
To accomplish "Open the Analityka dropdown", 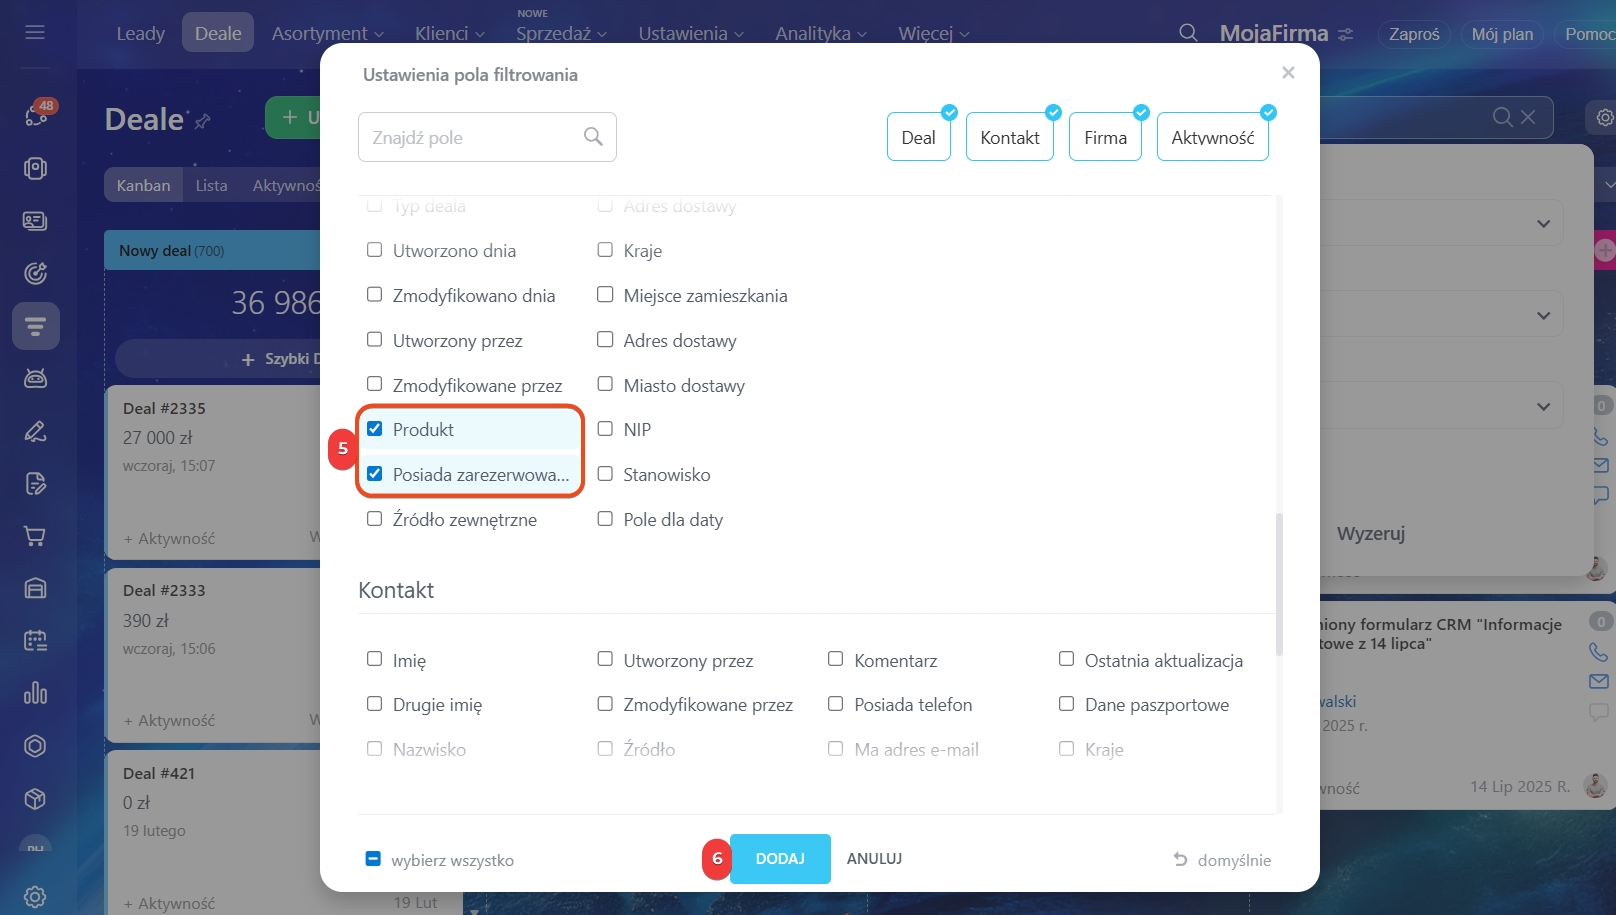I will pos(821,33).
